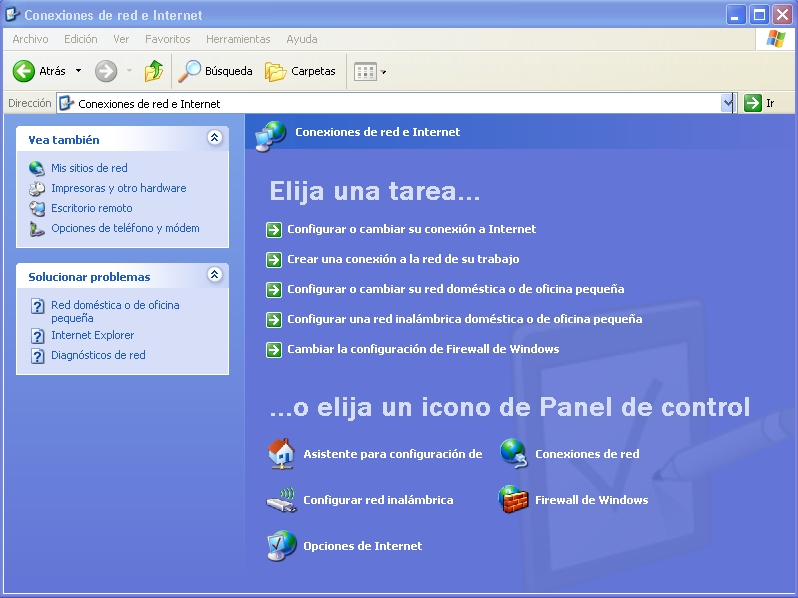This screenshot has width=798, height=598.
Task: Click inside the Dirección address field
Action: (x=394, y=103)
